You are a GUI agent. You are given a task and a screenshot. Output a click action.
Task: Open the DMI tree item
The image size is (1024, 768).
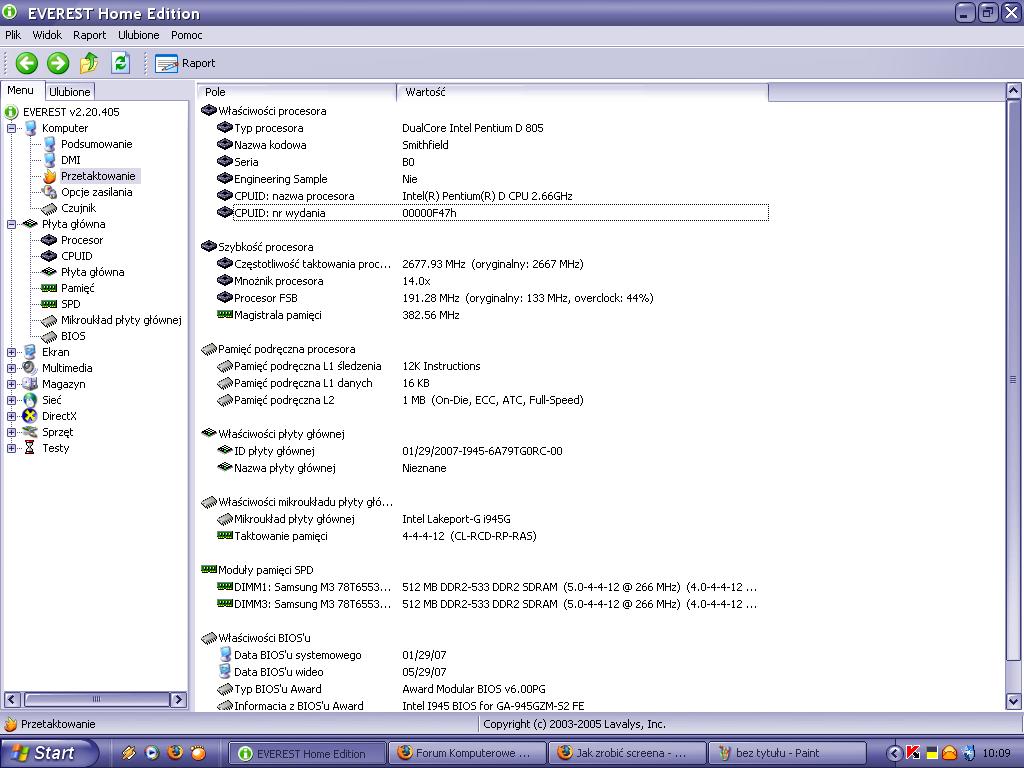tap(71, 160)
